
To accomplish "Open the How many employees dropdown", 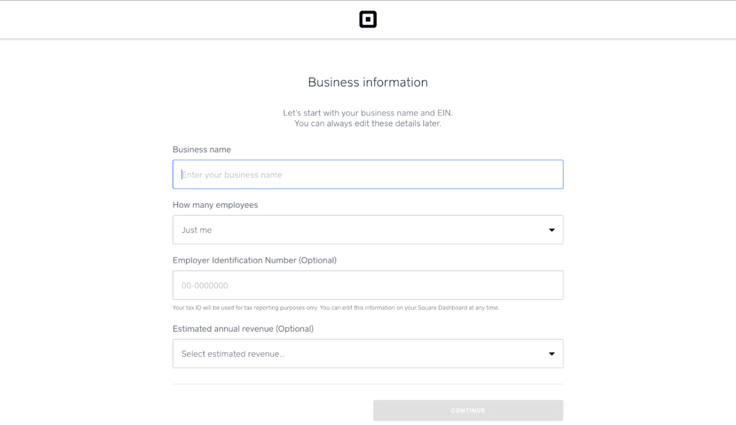I will (x=368, y=230).
